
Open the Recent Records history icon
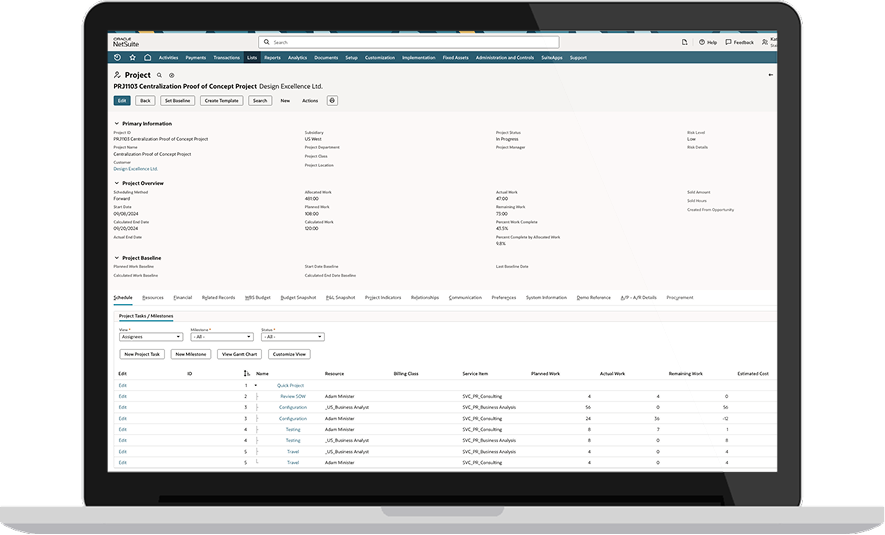[117, 58]
